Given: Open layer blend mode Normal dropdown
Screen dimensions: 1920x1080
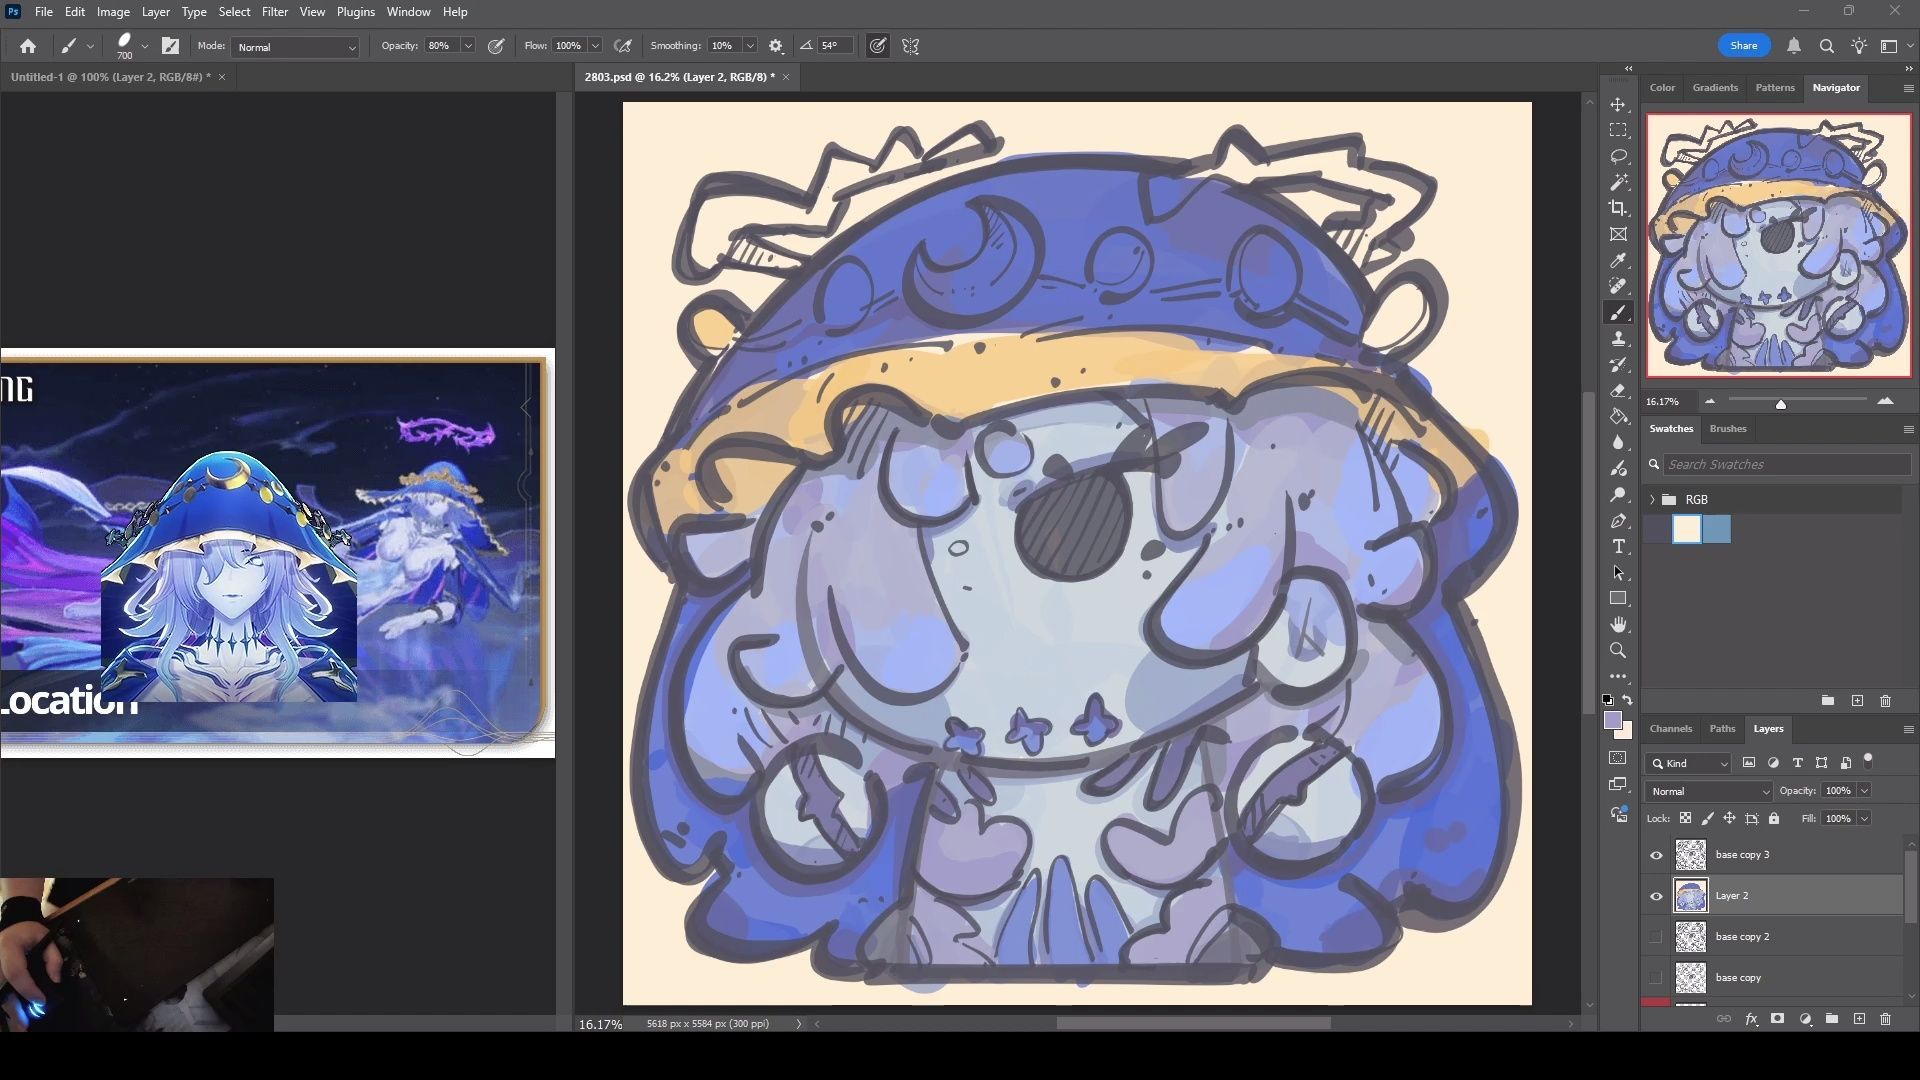Looking at the screenshot, I should pyautogui.click(x=1709, y=791).
